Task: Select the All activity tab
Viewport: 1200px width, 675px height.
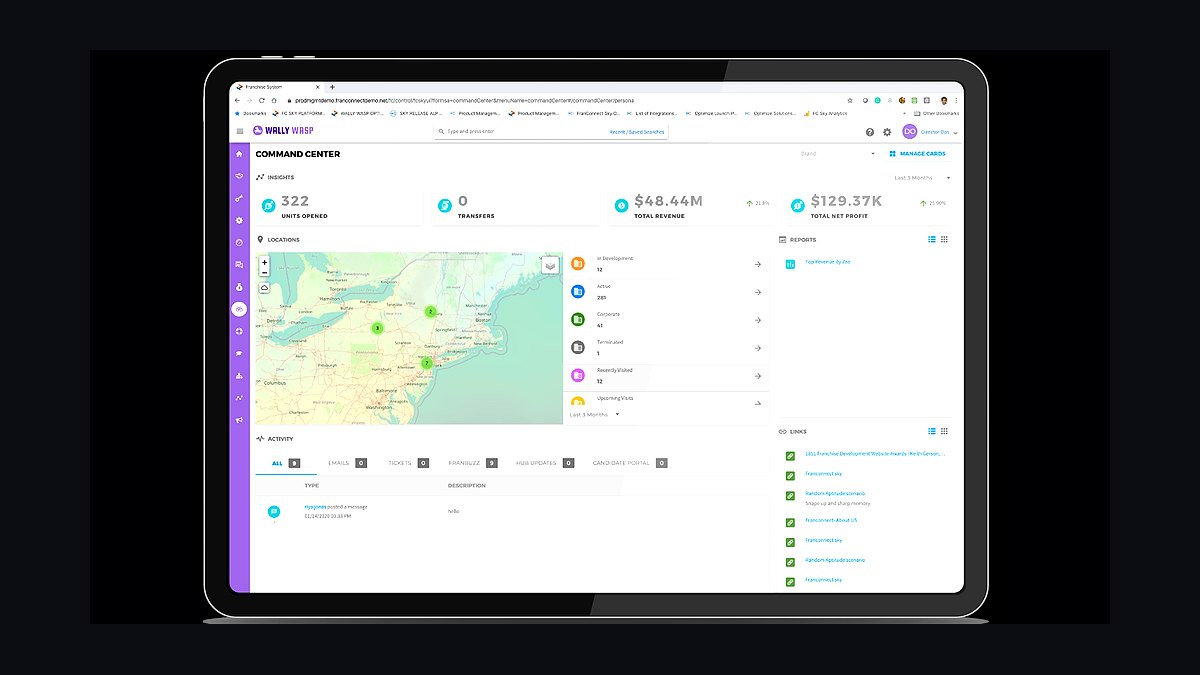Action: tap(286, 463)
